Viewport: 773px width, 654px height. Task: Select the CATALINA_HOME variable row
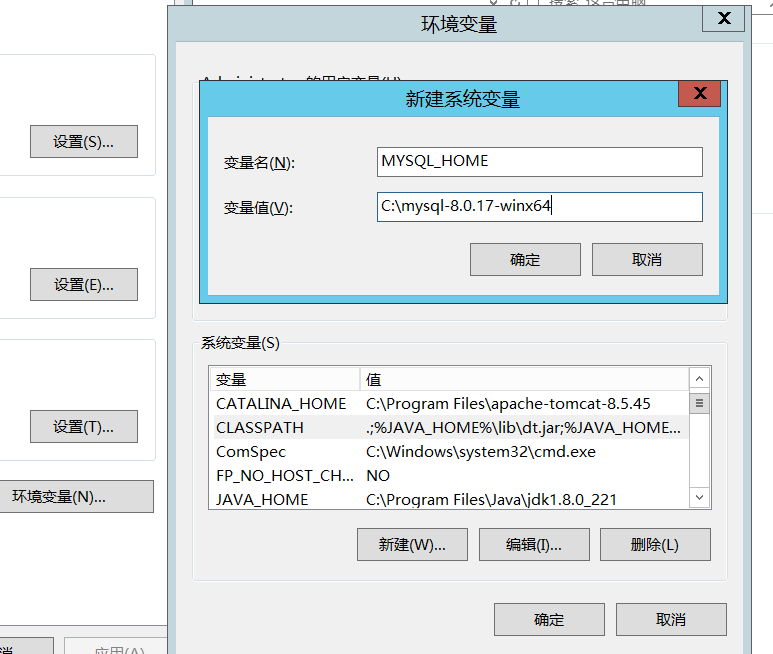click(449, 404)
